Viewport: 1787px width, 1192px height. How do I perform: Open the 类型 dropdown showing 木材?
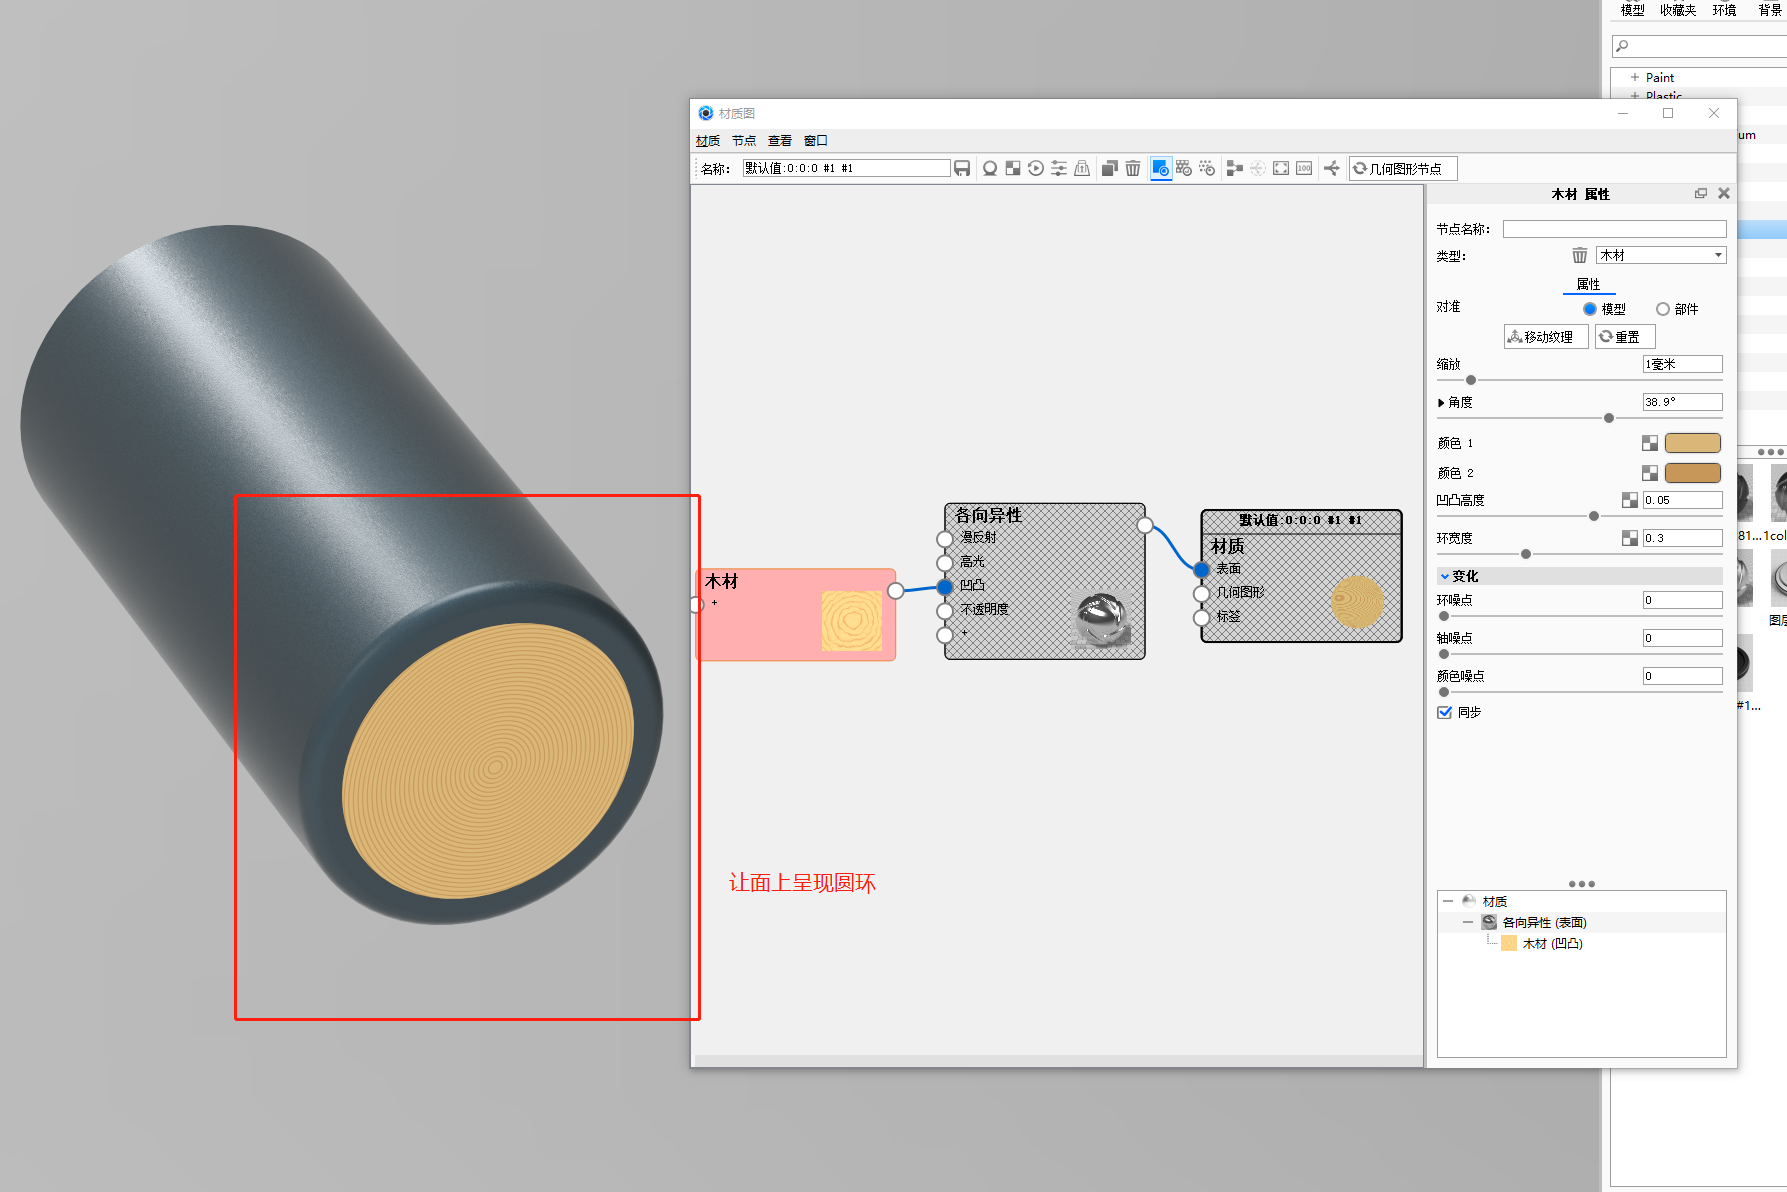pyautogui.click(x=1661, y=255)
